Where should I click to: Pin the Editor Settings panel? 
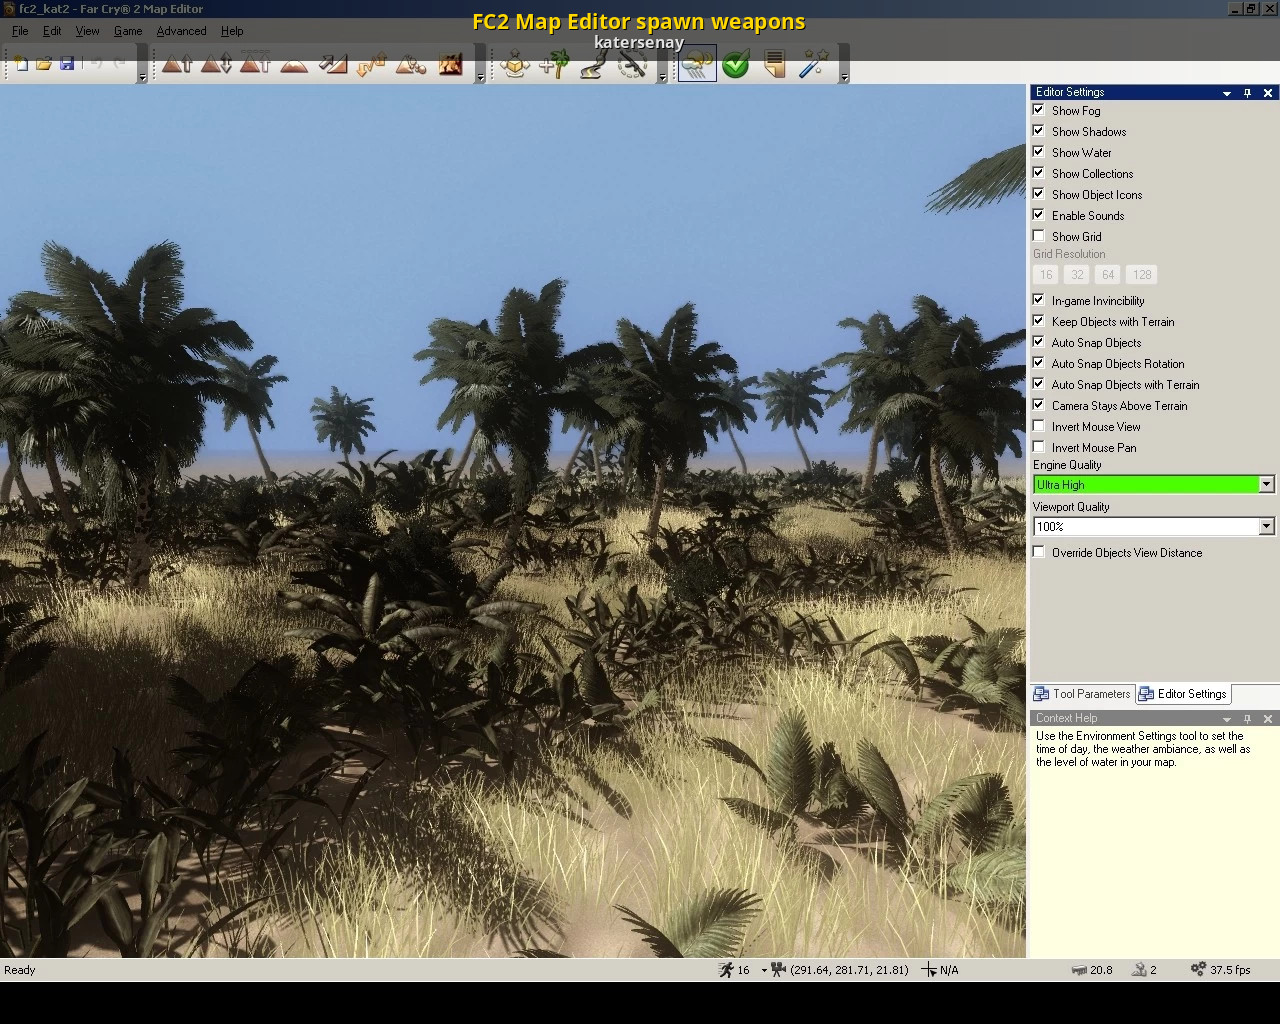(x=1247, y=92)
